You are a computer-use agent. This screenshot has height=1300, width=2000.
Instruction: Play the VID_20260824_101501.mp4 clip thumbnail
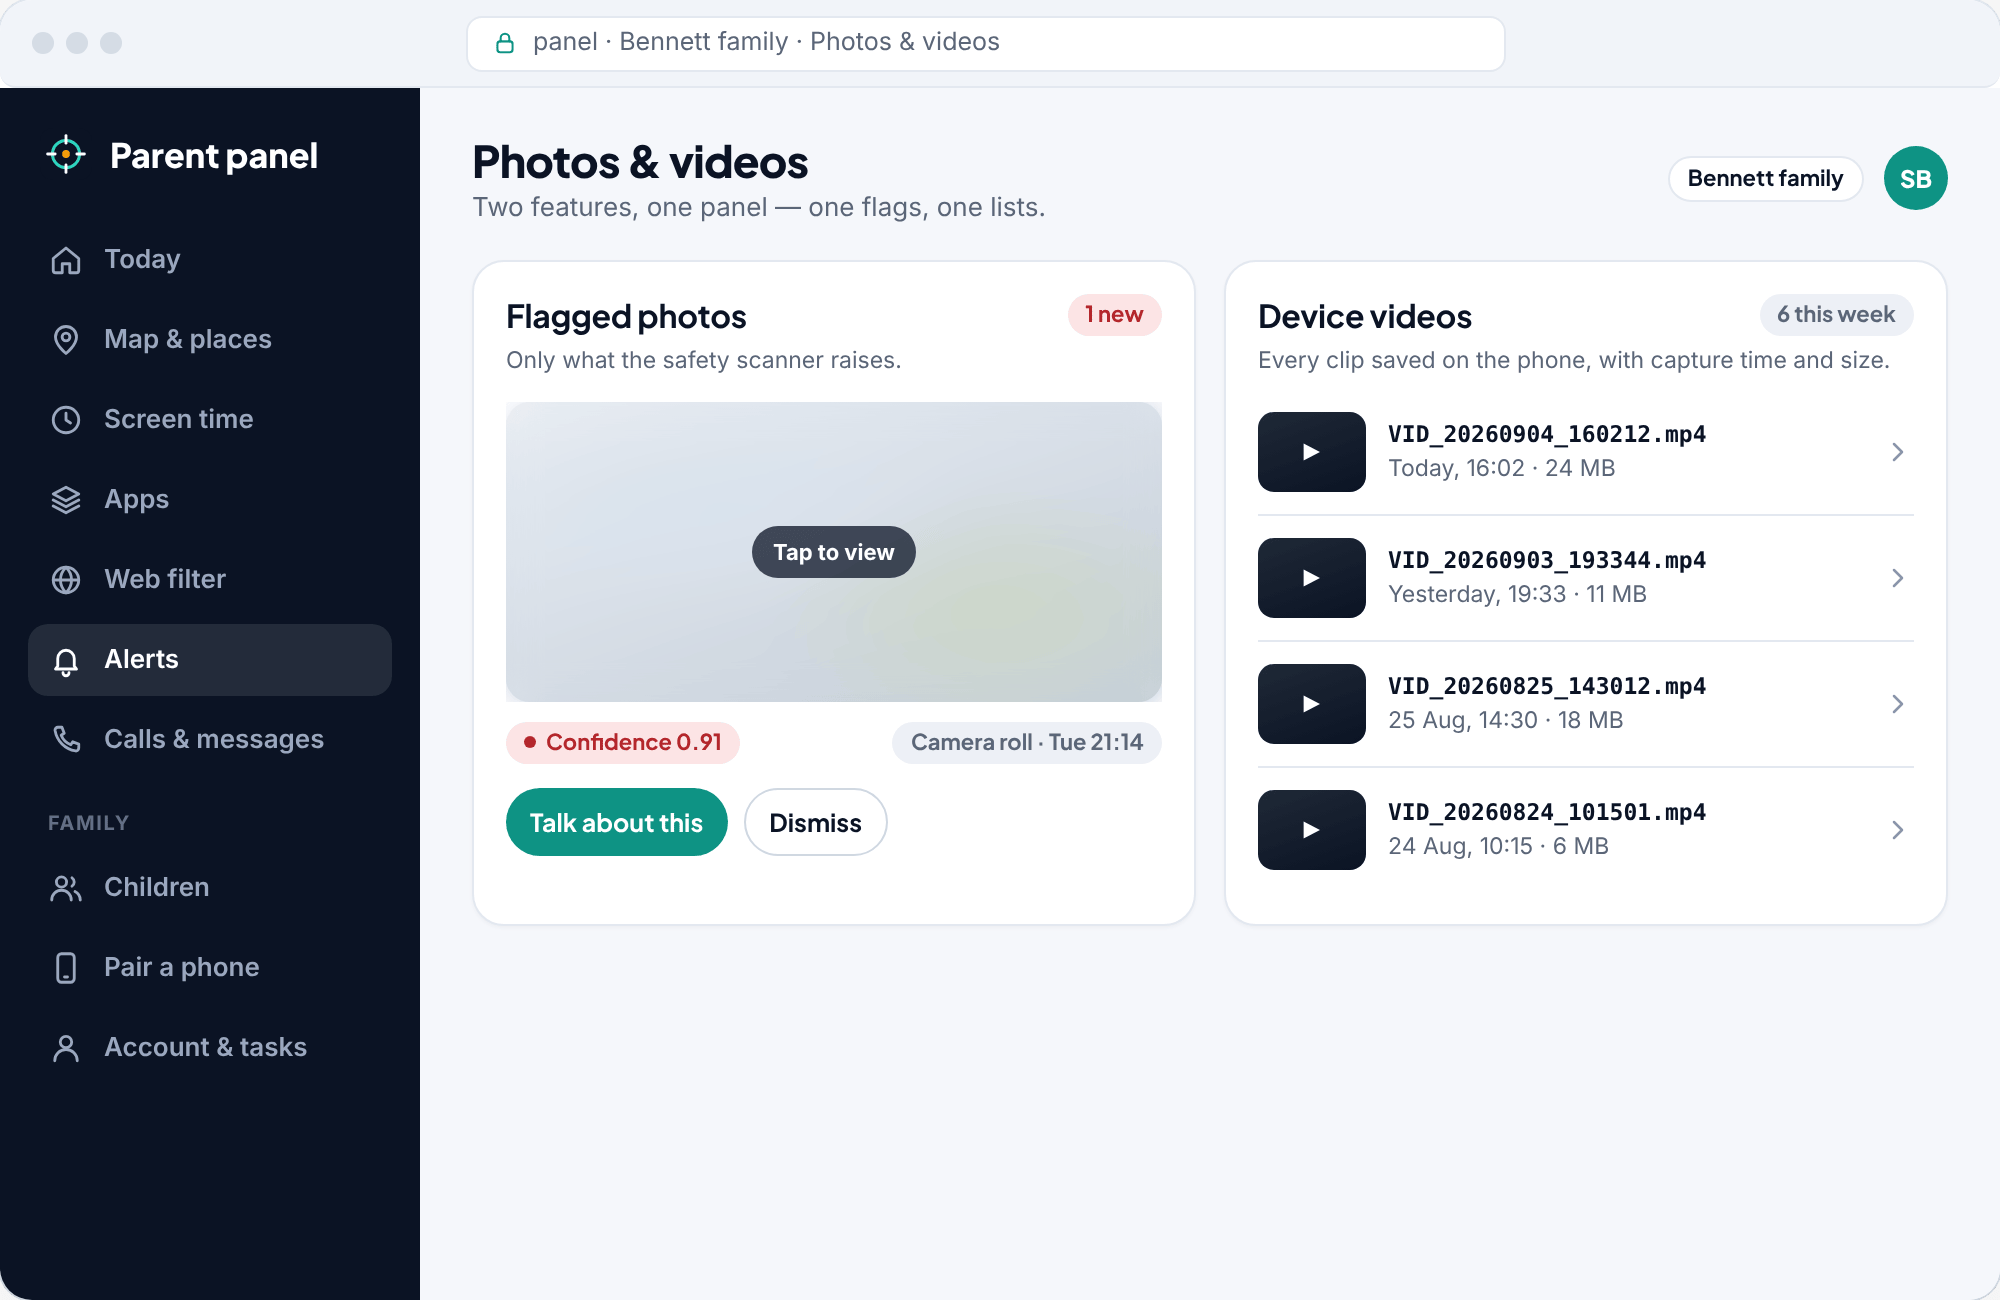click(1311, 830)
